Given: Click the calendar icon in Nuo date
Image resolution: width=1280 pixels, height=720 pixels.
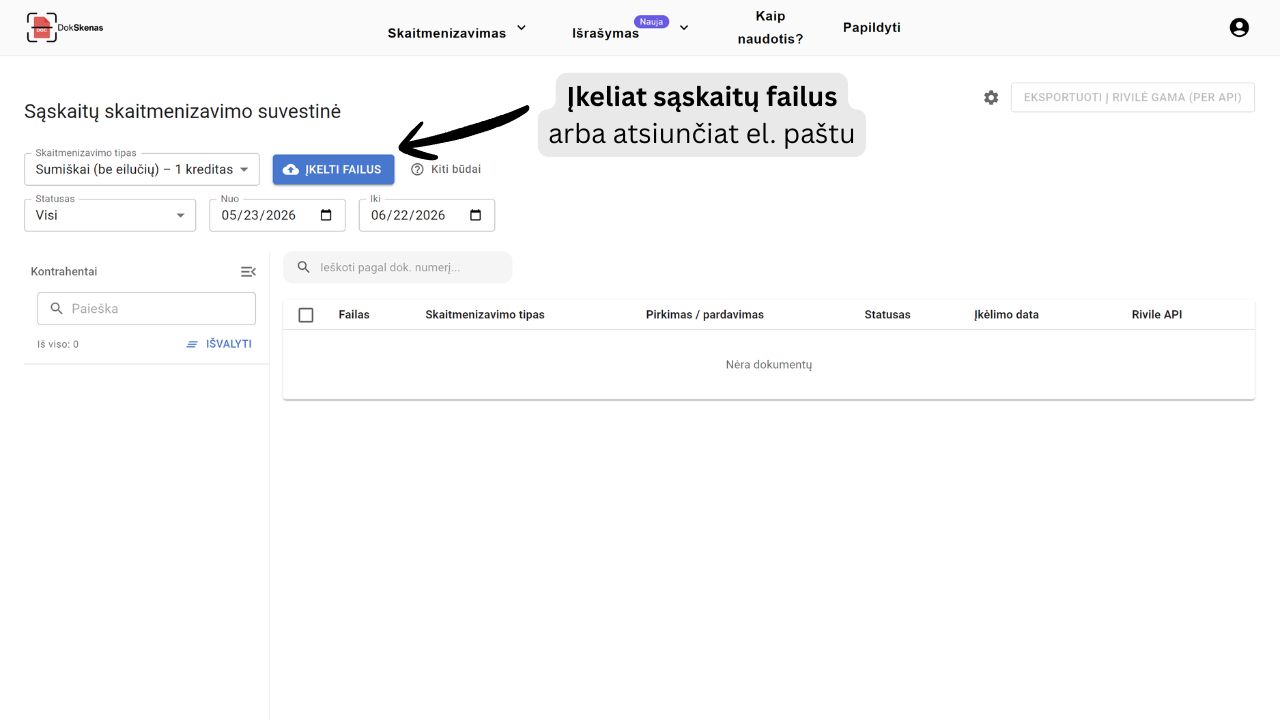Looking at the screenshot, I should pos(326,215).
